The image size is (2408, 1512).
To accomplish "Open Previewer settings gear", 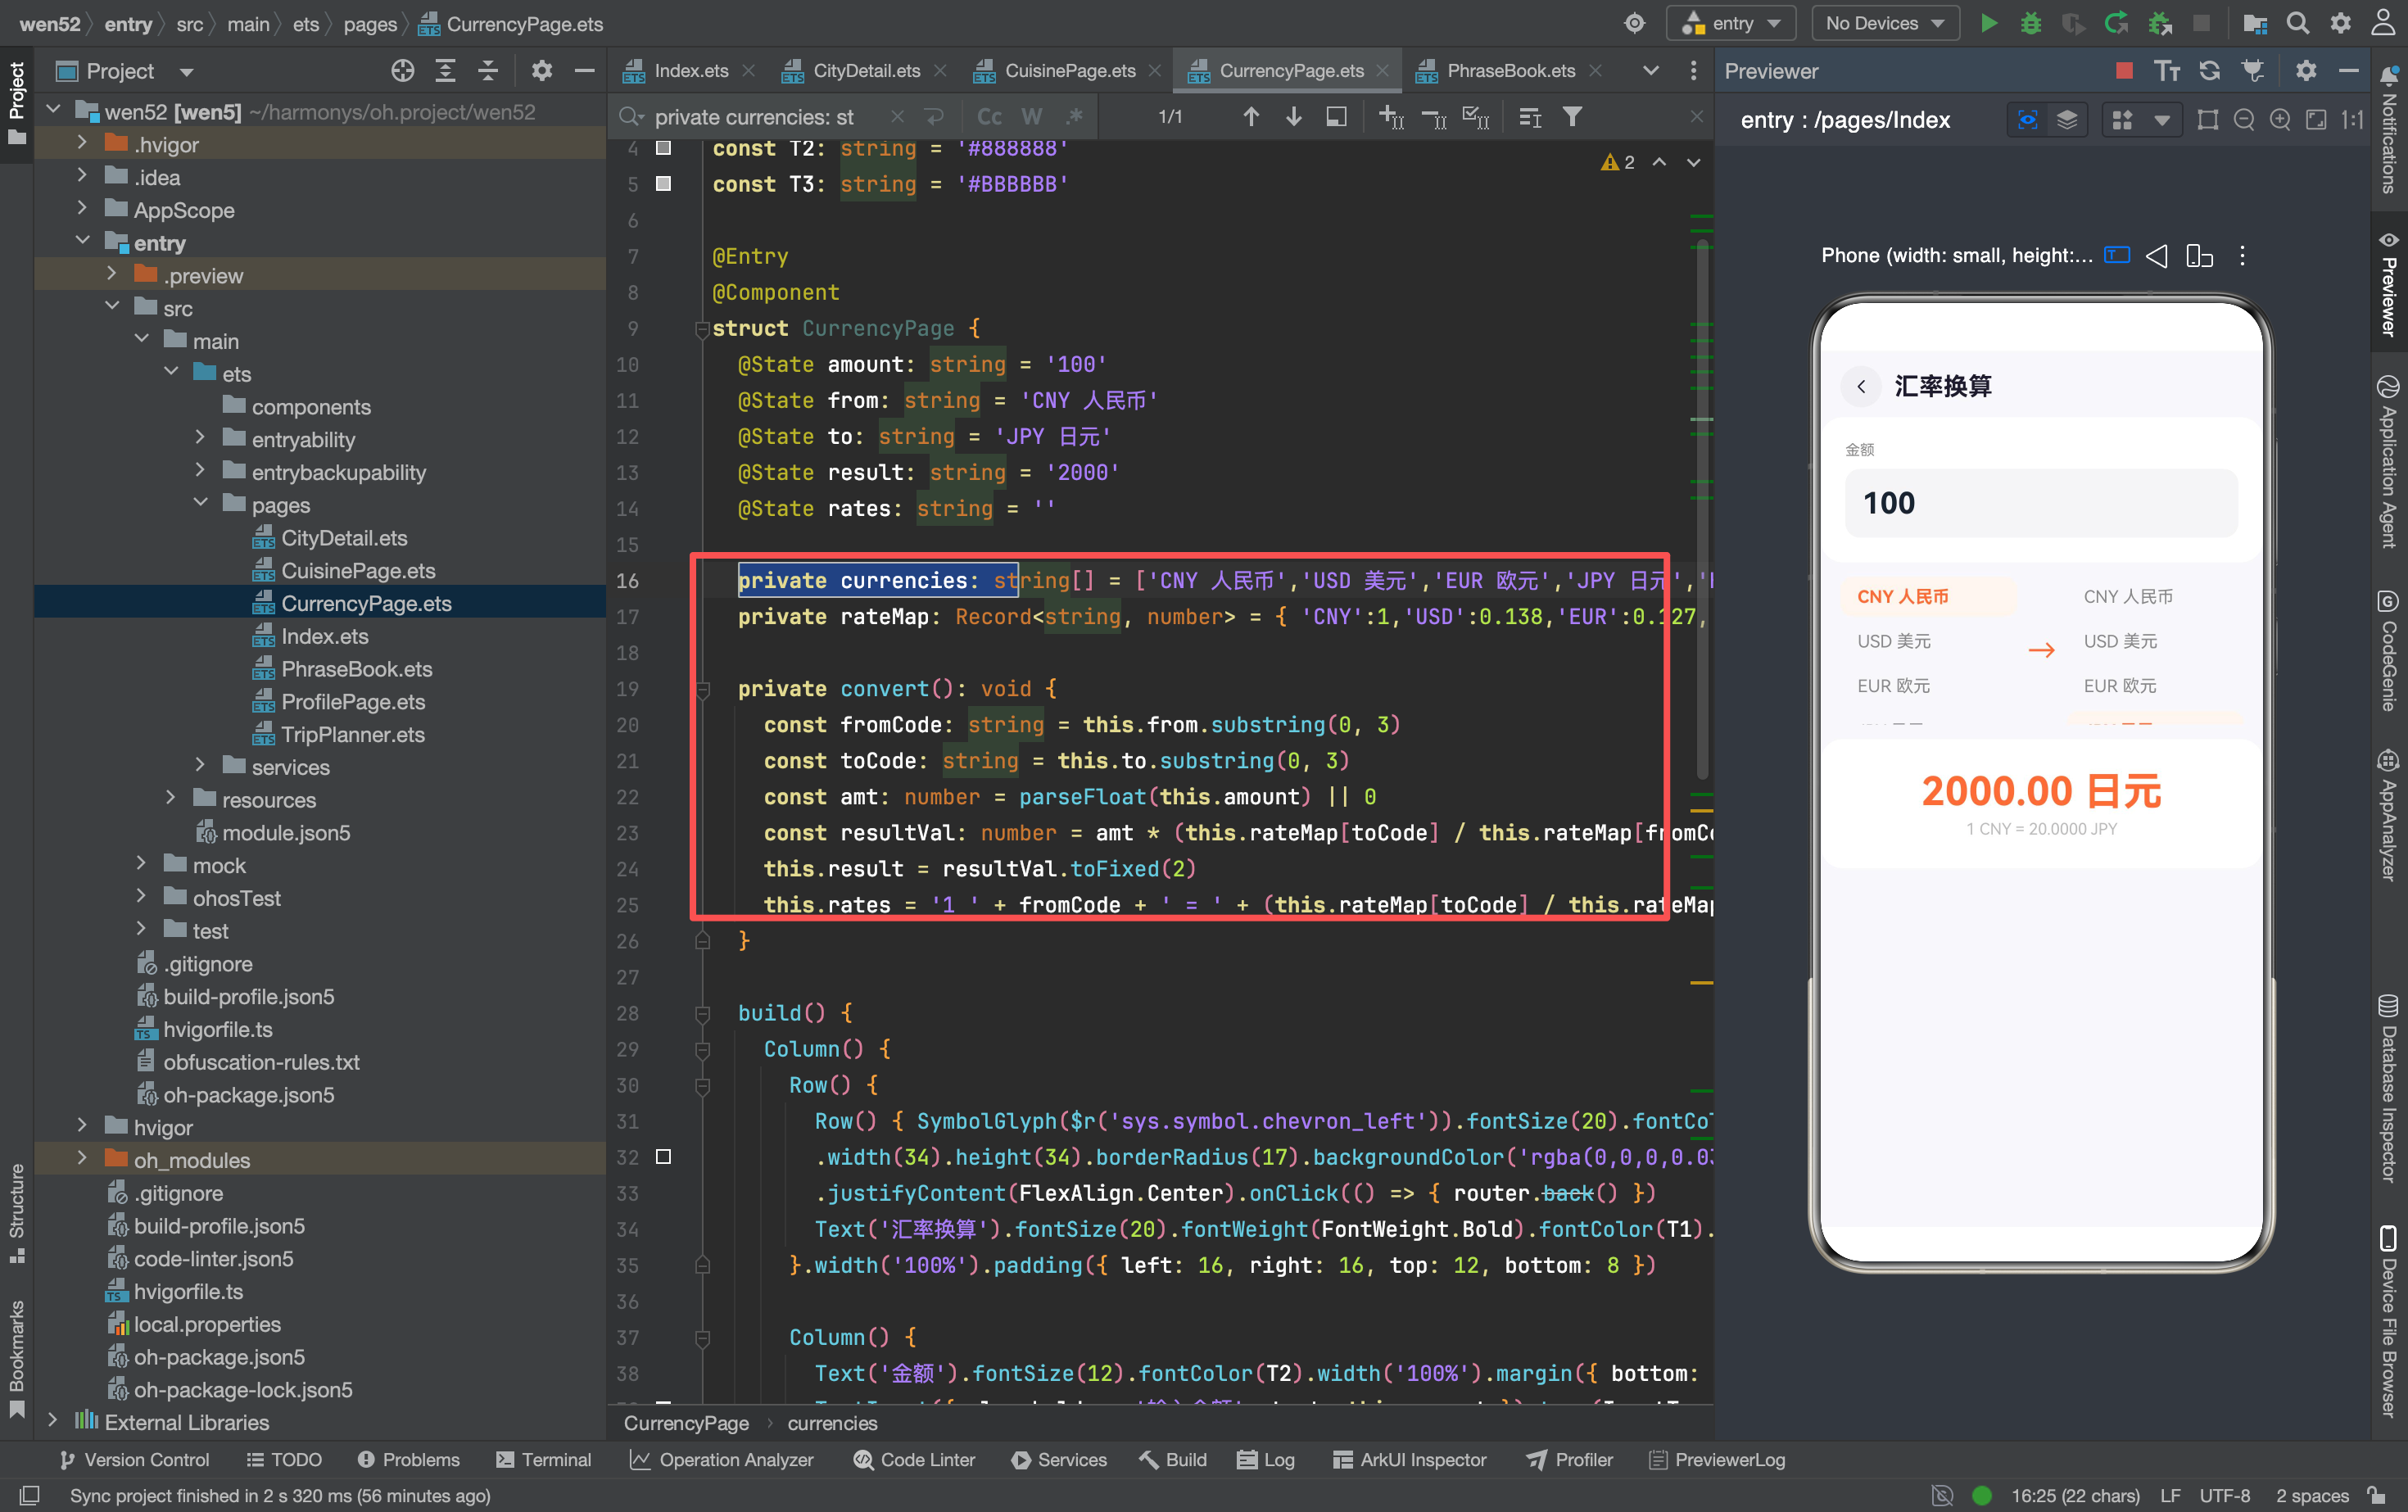I will tap(2306, 71).
